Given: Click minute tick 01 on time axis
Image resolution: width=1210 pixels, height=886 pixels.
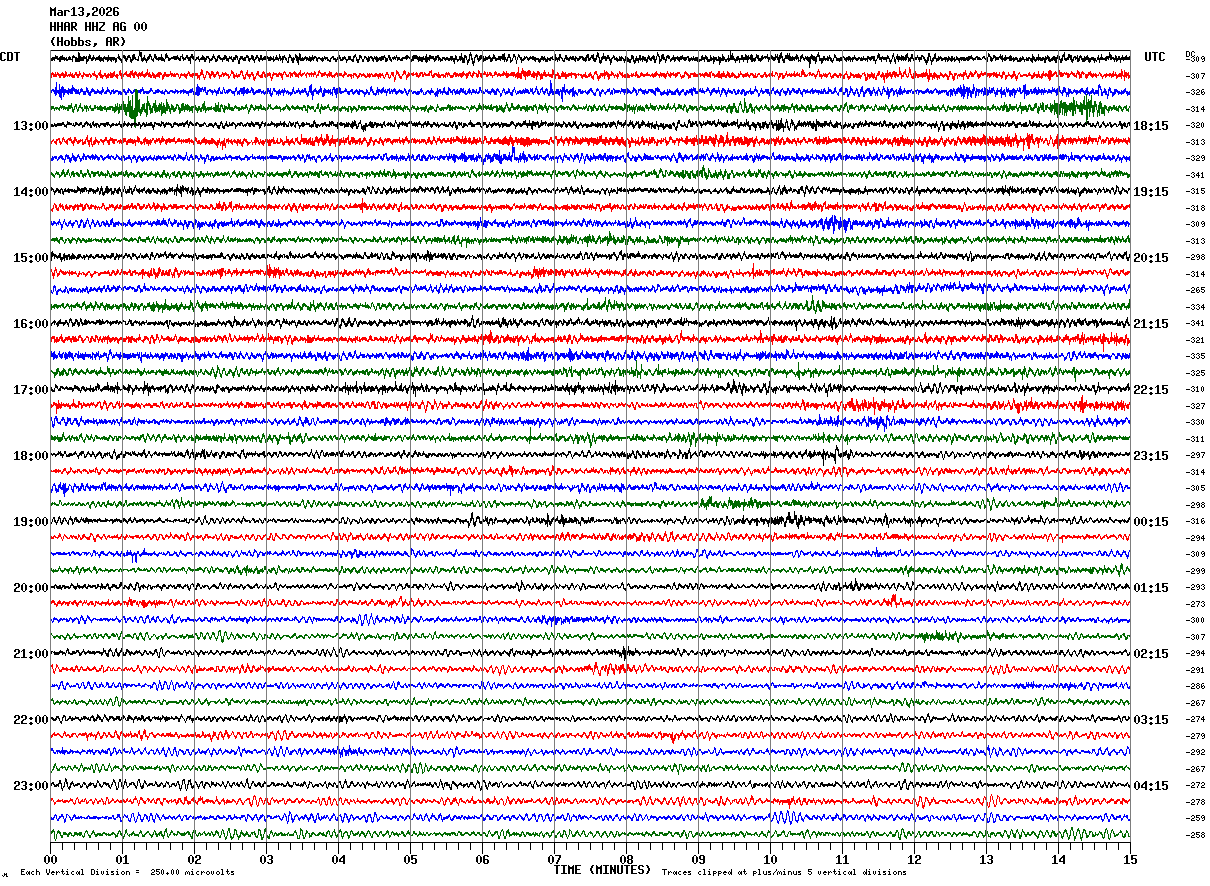Looking at the screenshot, I should [x=122, y=859].
